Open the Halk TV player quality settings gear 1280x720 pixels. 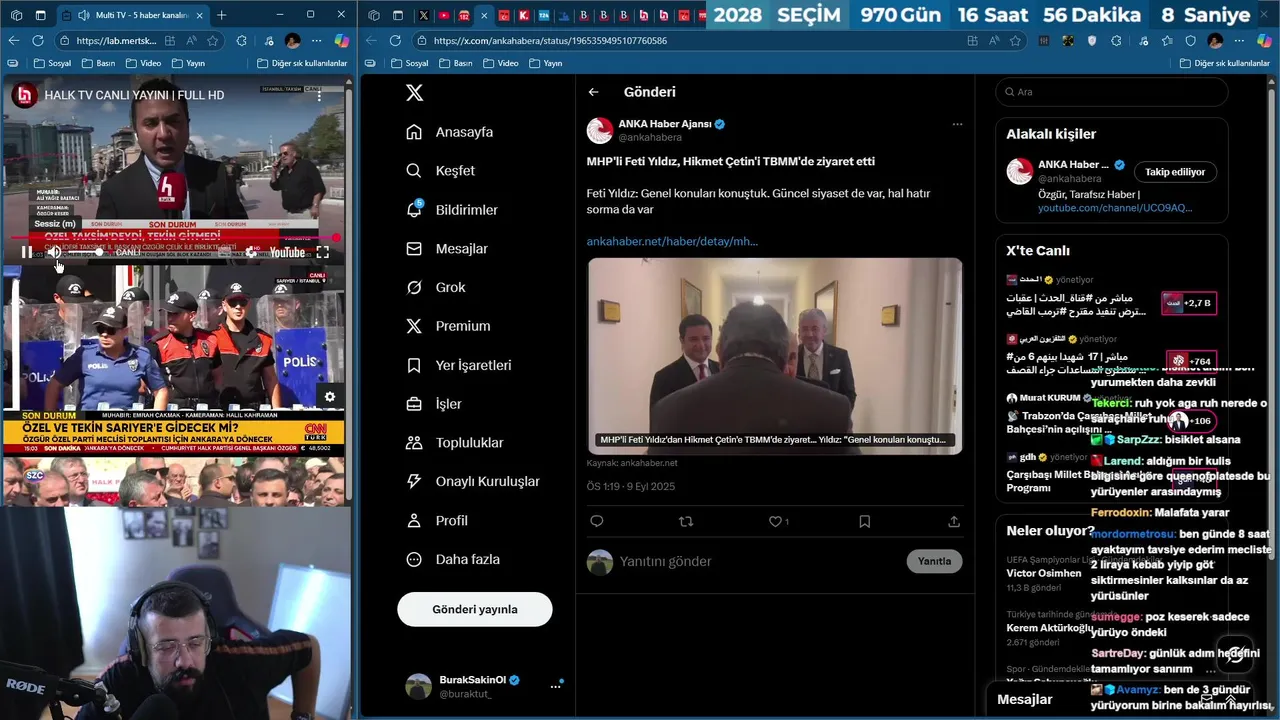(x=251, y=253)
